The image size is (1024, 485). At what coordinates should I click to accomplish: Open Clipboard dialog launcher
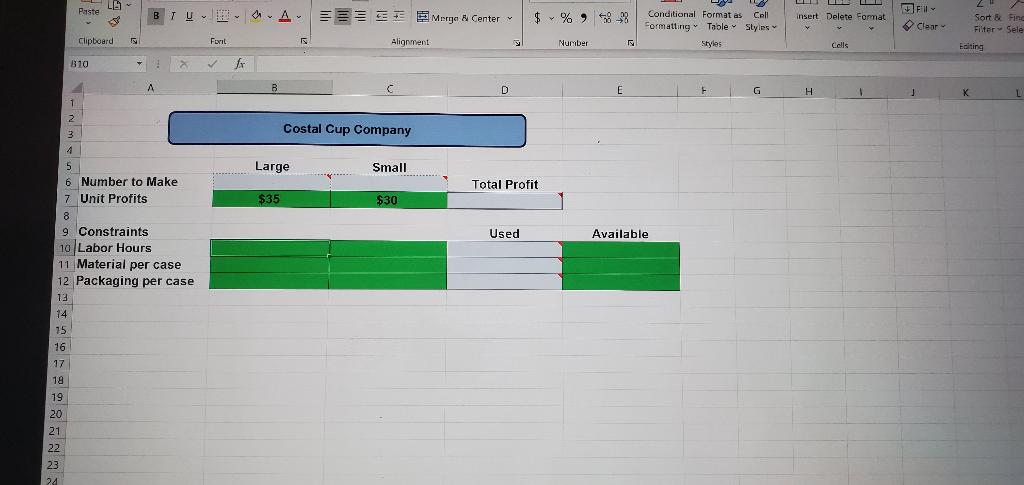[x=133, y=41]
